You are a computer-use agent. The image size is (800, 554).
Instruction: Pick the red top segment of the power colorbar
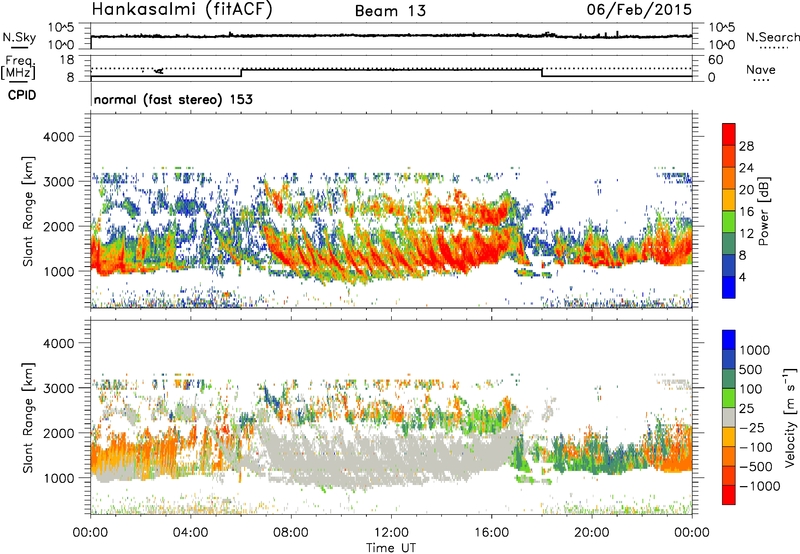(729, 135)
